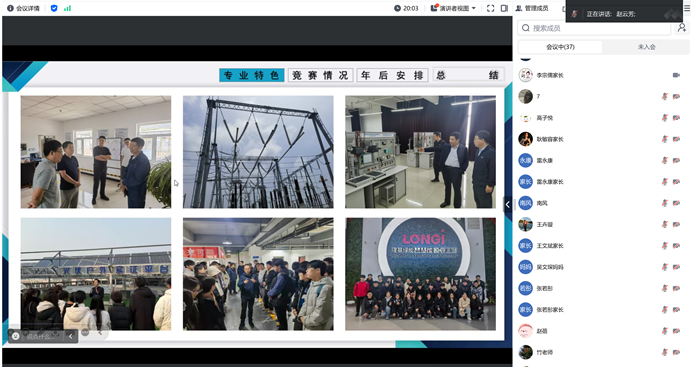Click the 妈妈 avatar circle

525,267
